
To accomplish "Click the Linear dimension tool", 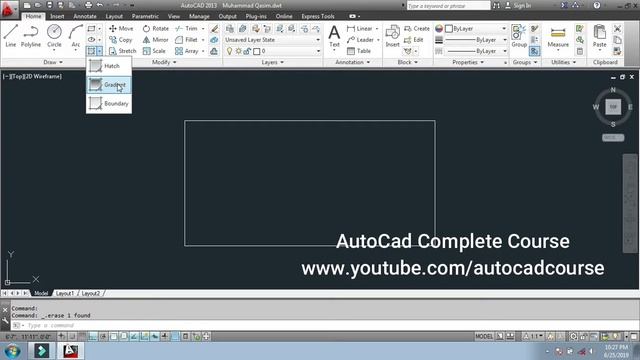I will point(360,29).
